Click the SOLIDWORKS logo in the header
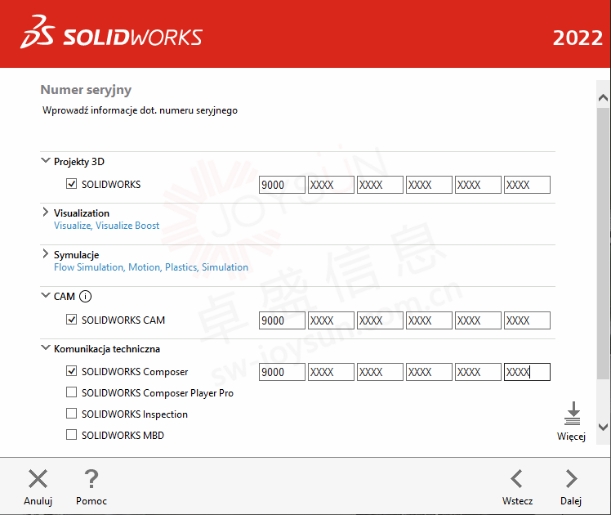611x515 pixels. 111,33
